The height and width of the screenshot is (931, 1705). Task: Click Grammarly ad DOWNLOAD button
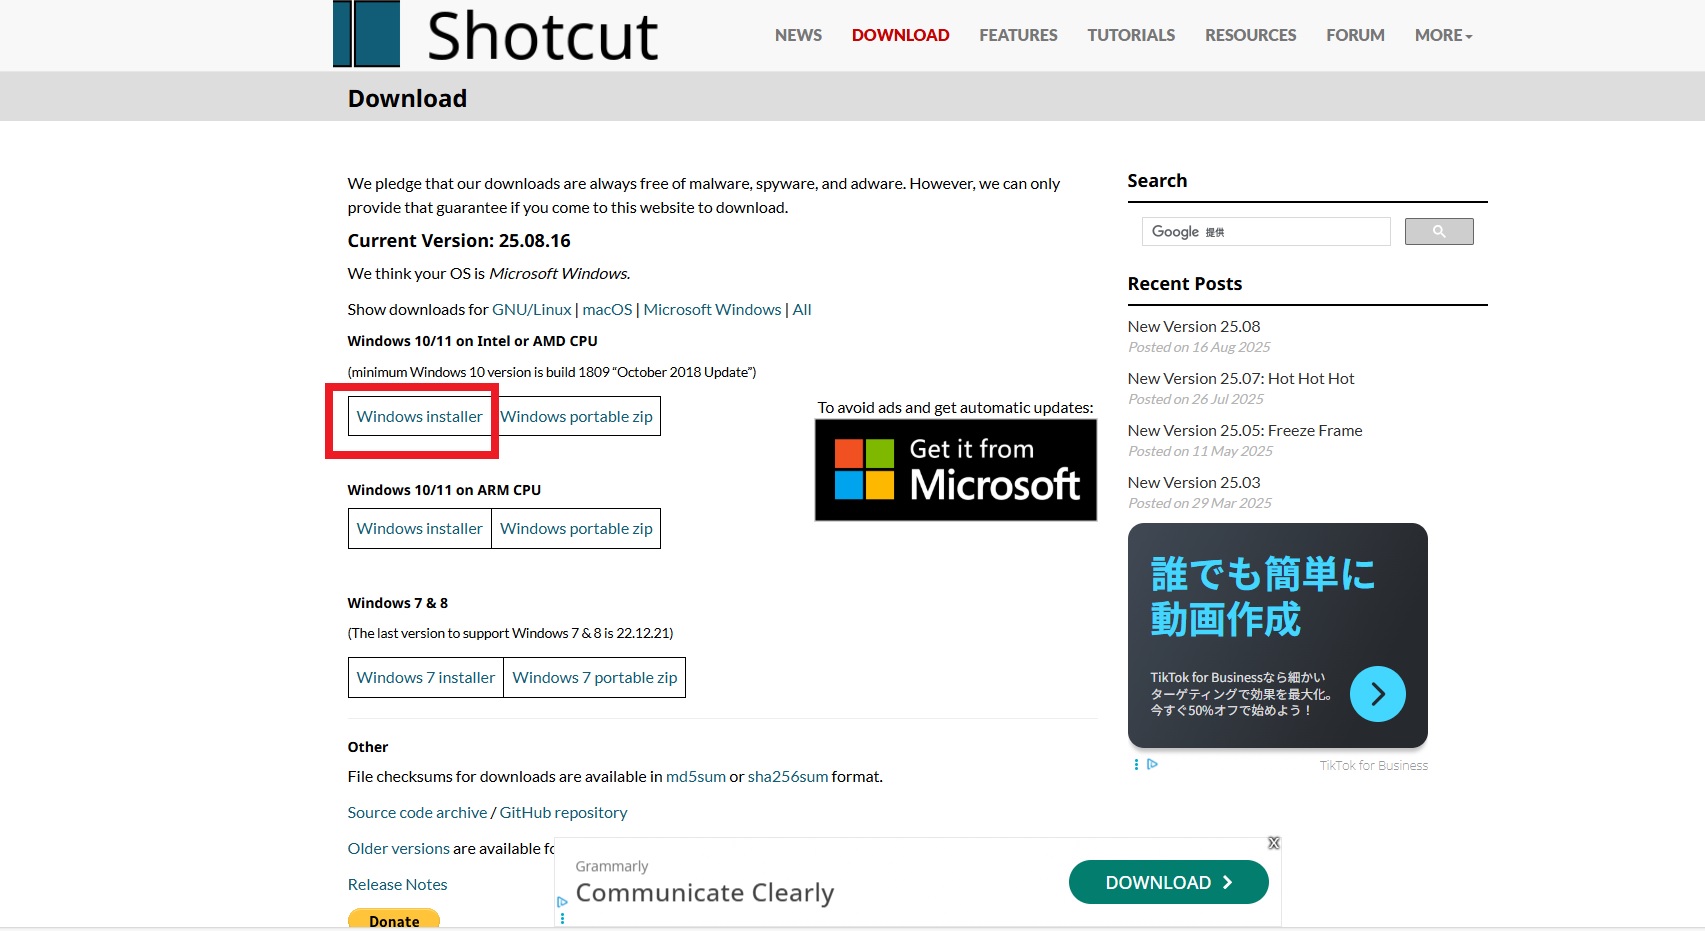click(x=1168, y=882)
